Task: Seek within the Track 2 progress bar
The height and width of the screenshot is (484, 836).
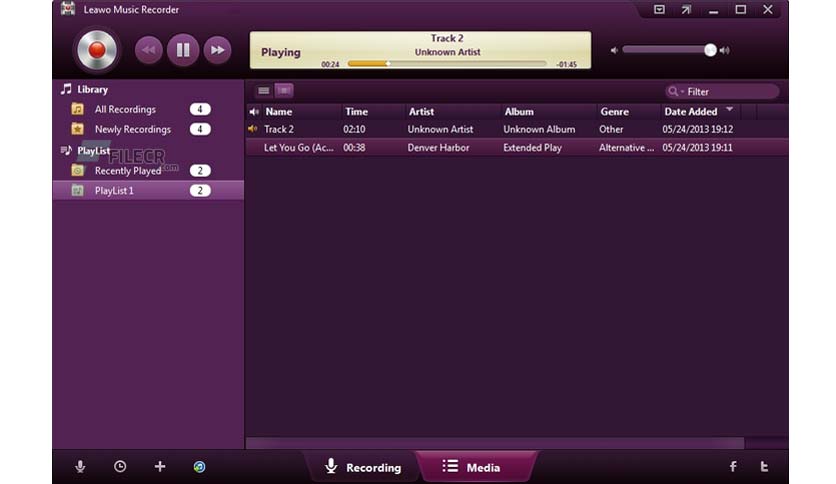Action: click(447, 63)
